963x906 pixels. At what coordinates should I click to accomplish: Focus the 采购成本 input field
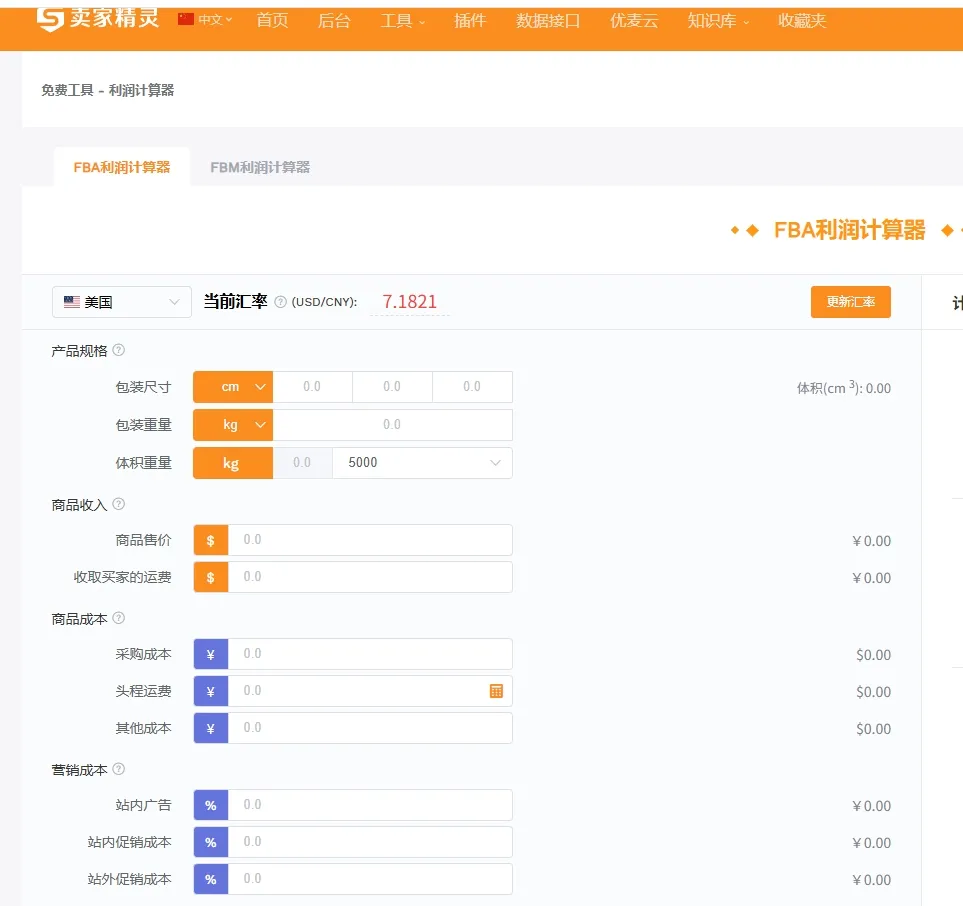click(370, 654)
